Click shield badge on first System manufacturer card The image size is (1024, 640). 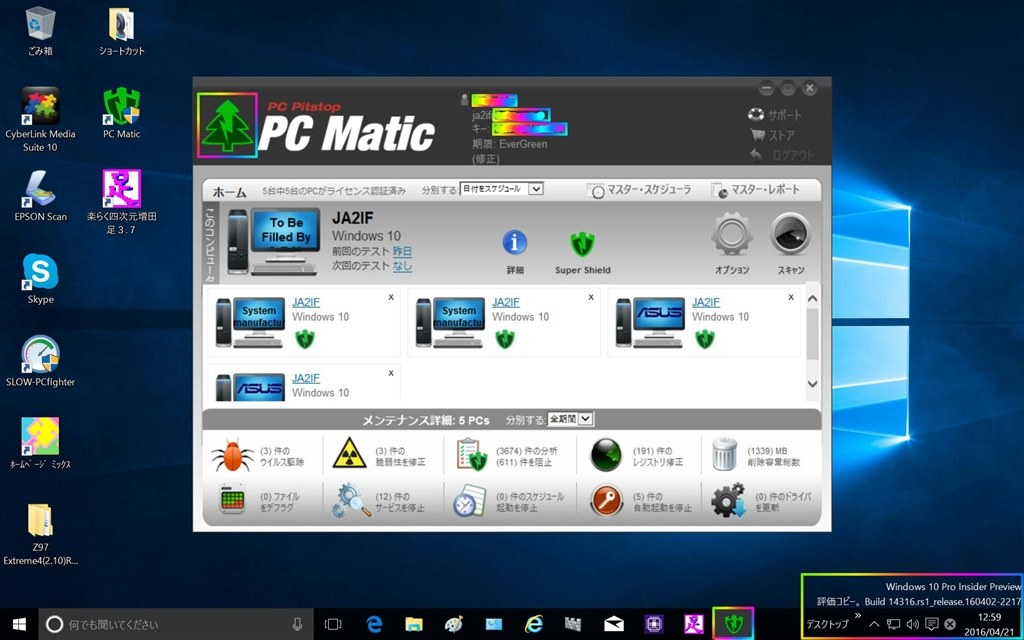coord(305,339)
